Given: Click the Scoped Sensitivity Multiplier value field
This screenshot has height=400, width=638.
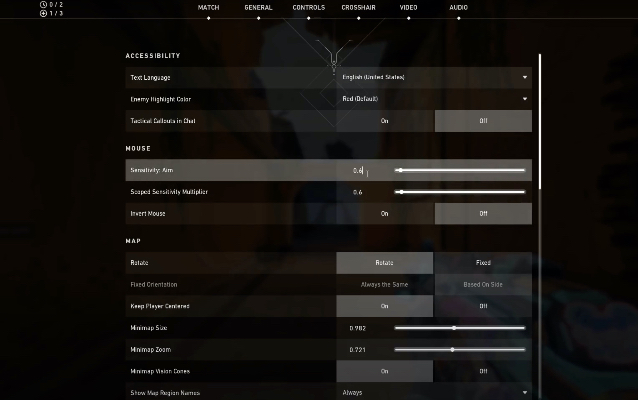Looking at the screenshot, I should 358,192.
